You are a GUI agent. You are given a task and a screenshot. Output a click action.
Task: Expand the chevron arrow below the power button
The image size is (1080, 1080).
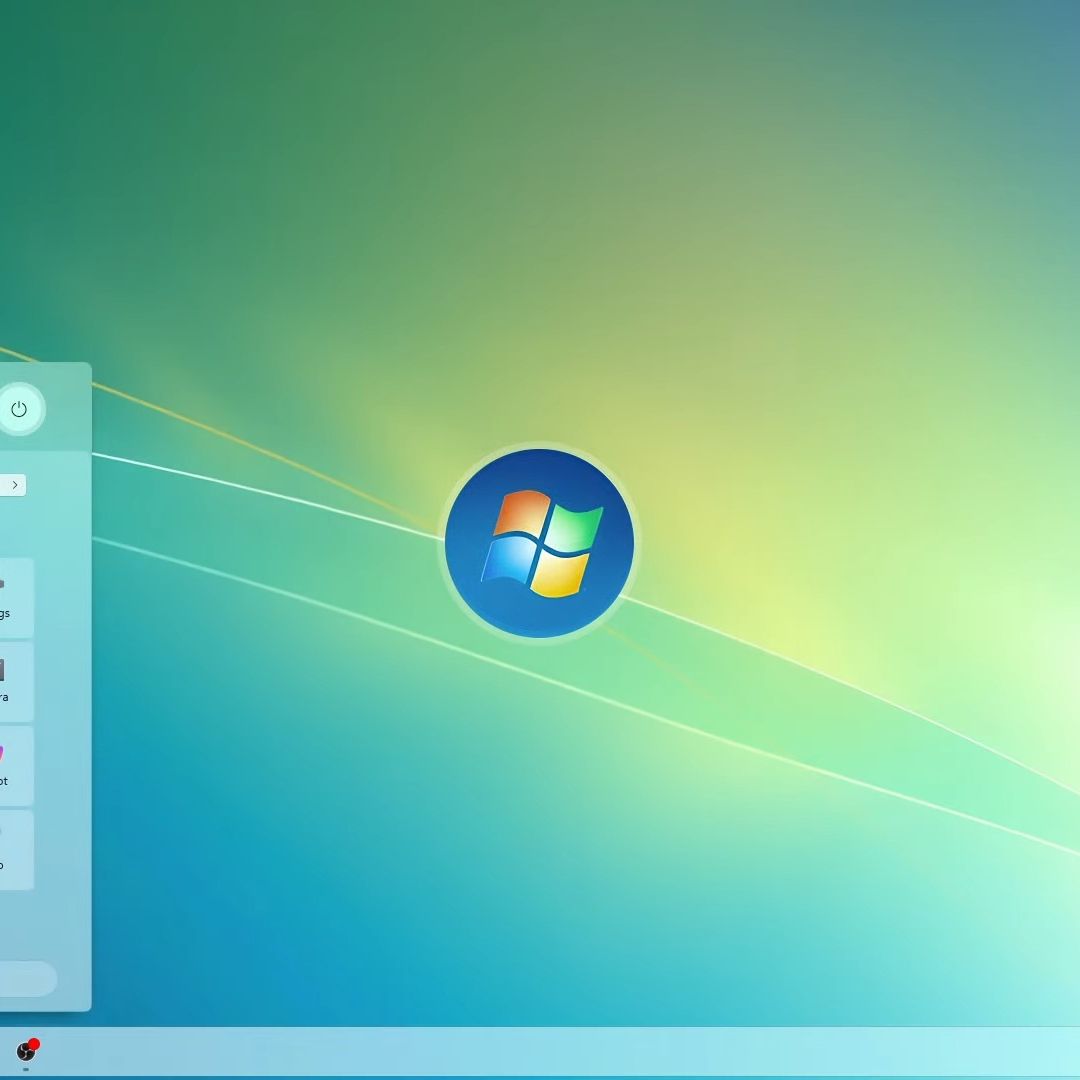coord(13,485)
